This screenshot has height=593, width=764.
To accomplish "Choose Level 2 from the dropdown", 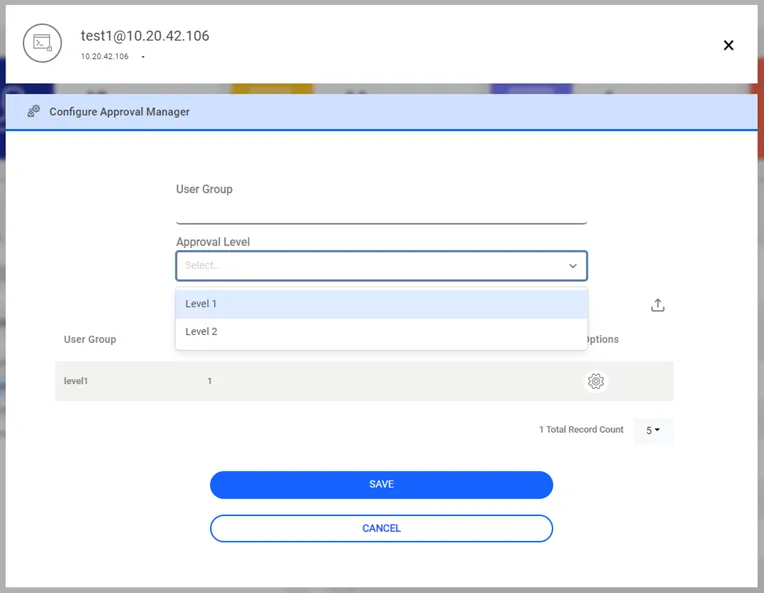I will tap(382, 332).
